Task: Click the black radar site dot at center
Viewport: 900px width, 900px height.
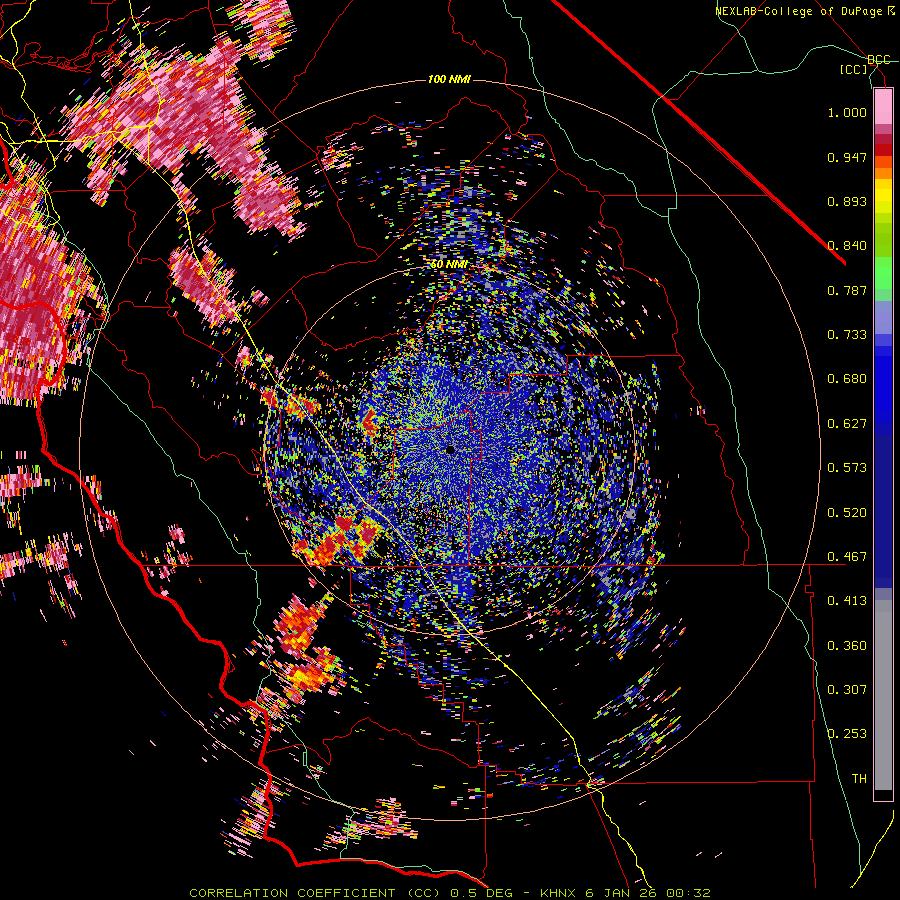Action: [451, 450]
